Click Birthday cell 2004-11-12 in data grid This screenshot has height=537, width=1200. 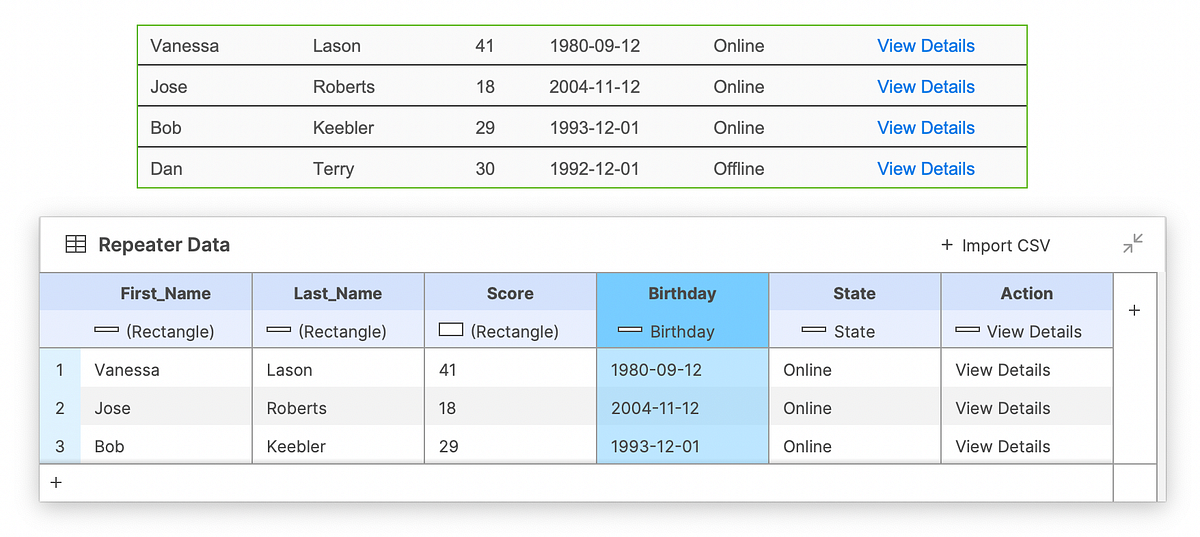point(682,408)
